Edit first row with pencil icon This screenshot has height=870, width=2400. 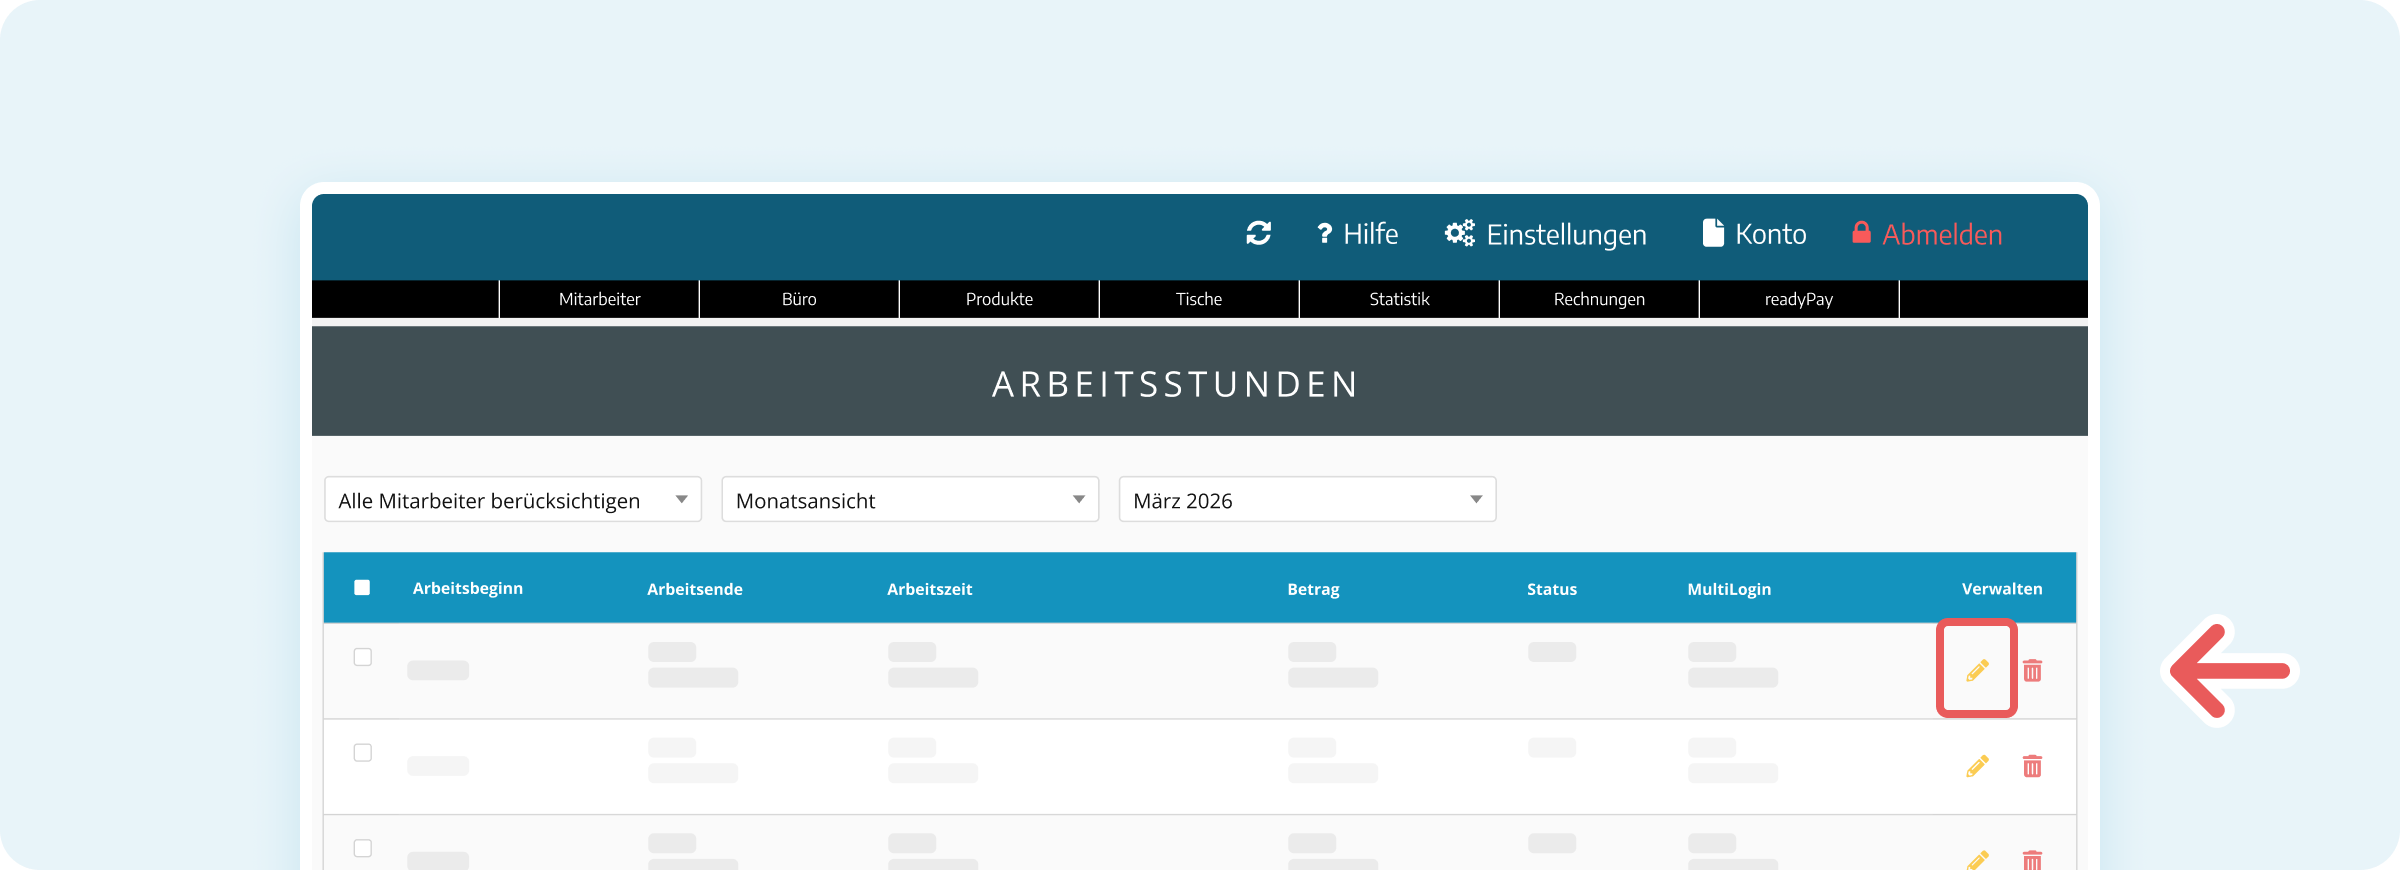(1977, 670)
